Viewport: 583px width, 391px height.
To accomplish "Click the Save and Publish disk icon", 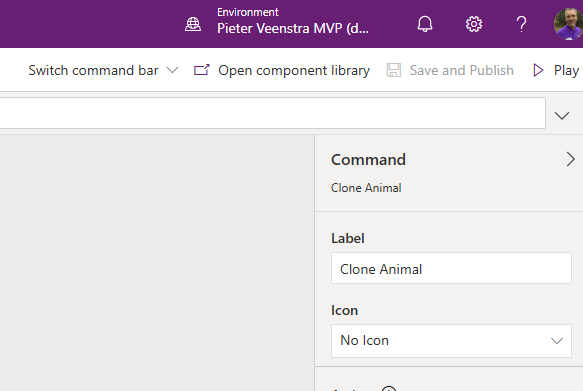I will [x=394, y=70].
